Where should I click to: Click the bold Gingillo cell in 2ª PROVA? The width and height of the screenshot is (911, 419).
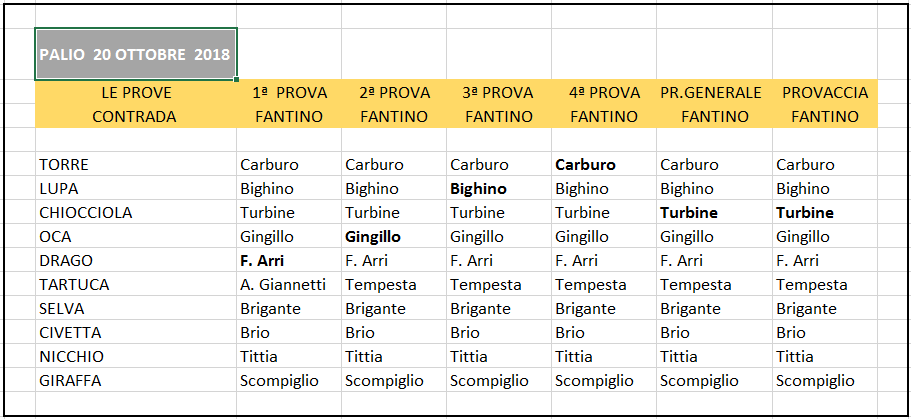click(393, 237)
